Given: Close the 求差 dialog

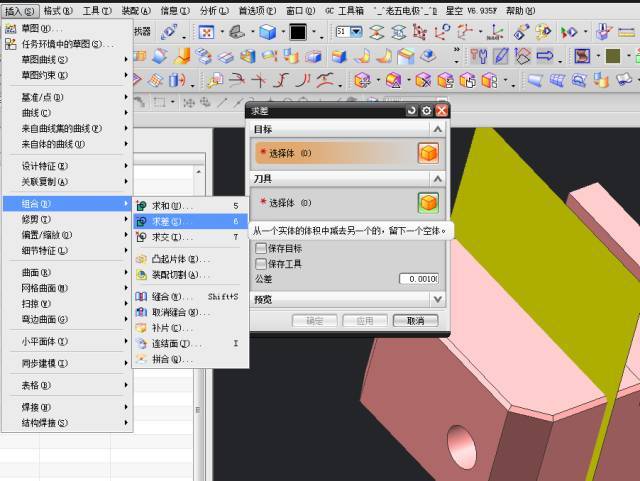Looking at the screenshot, I should 441,111.
